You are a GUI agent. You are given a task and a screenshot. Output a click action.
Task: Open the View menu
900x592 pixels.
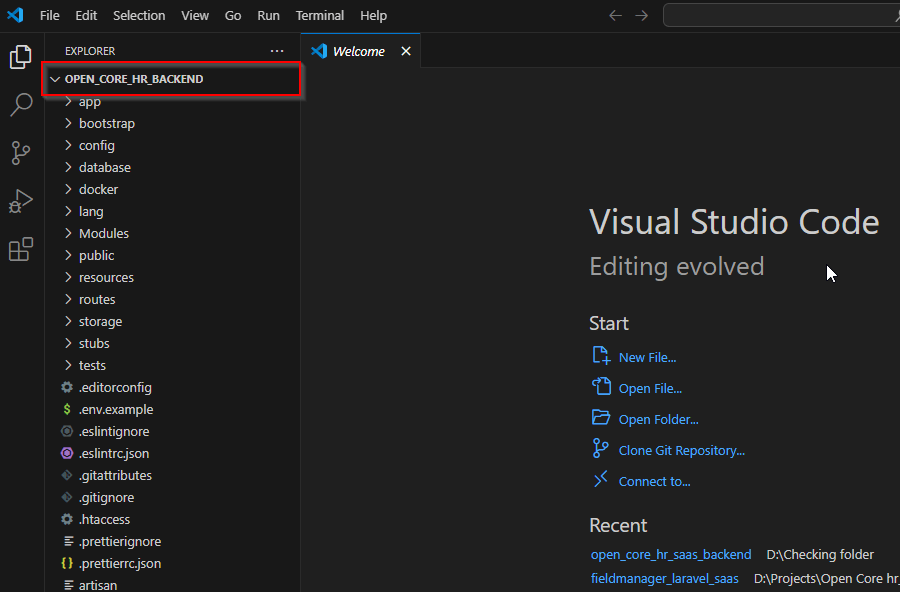(x=195, y=16)
